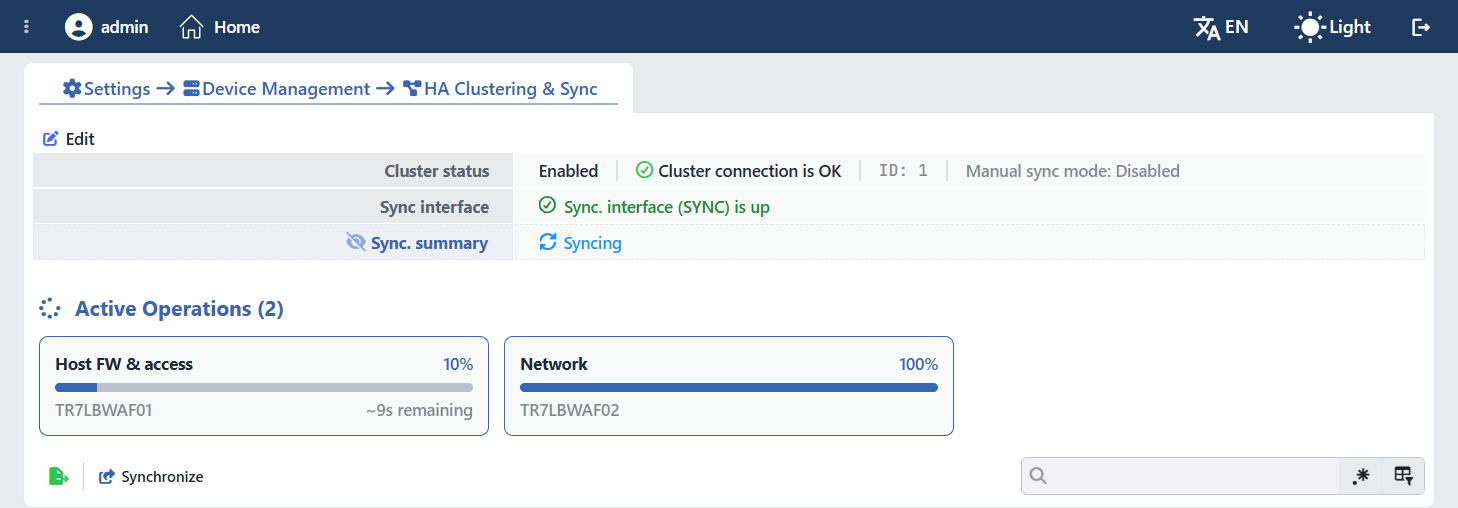Click the Syncing refresh arrows icon
The image size is (1458, 508).
click(547, 242)
